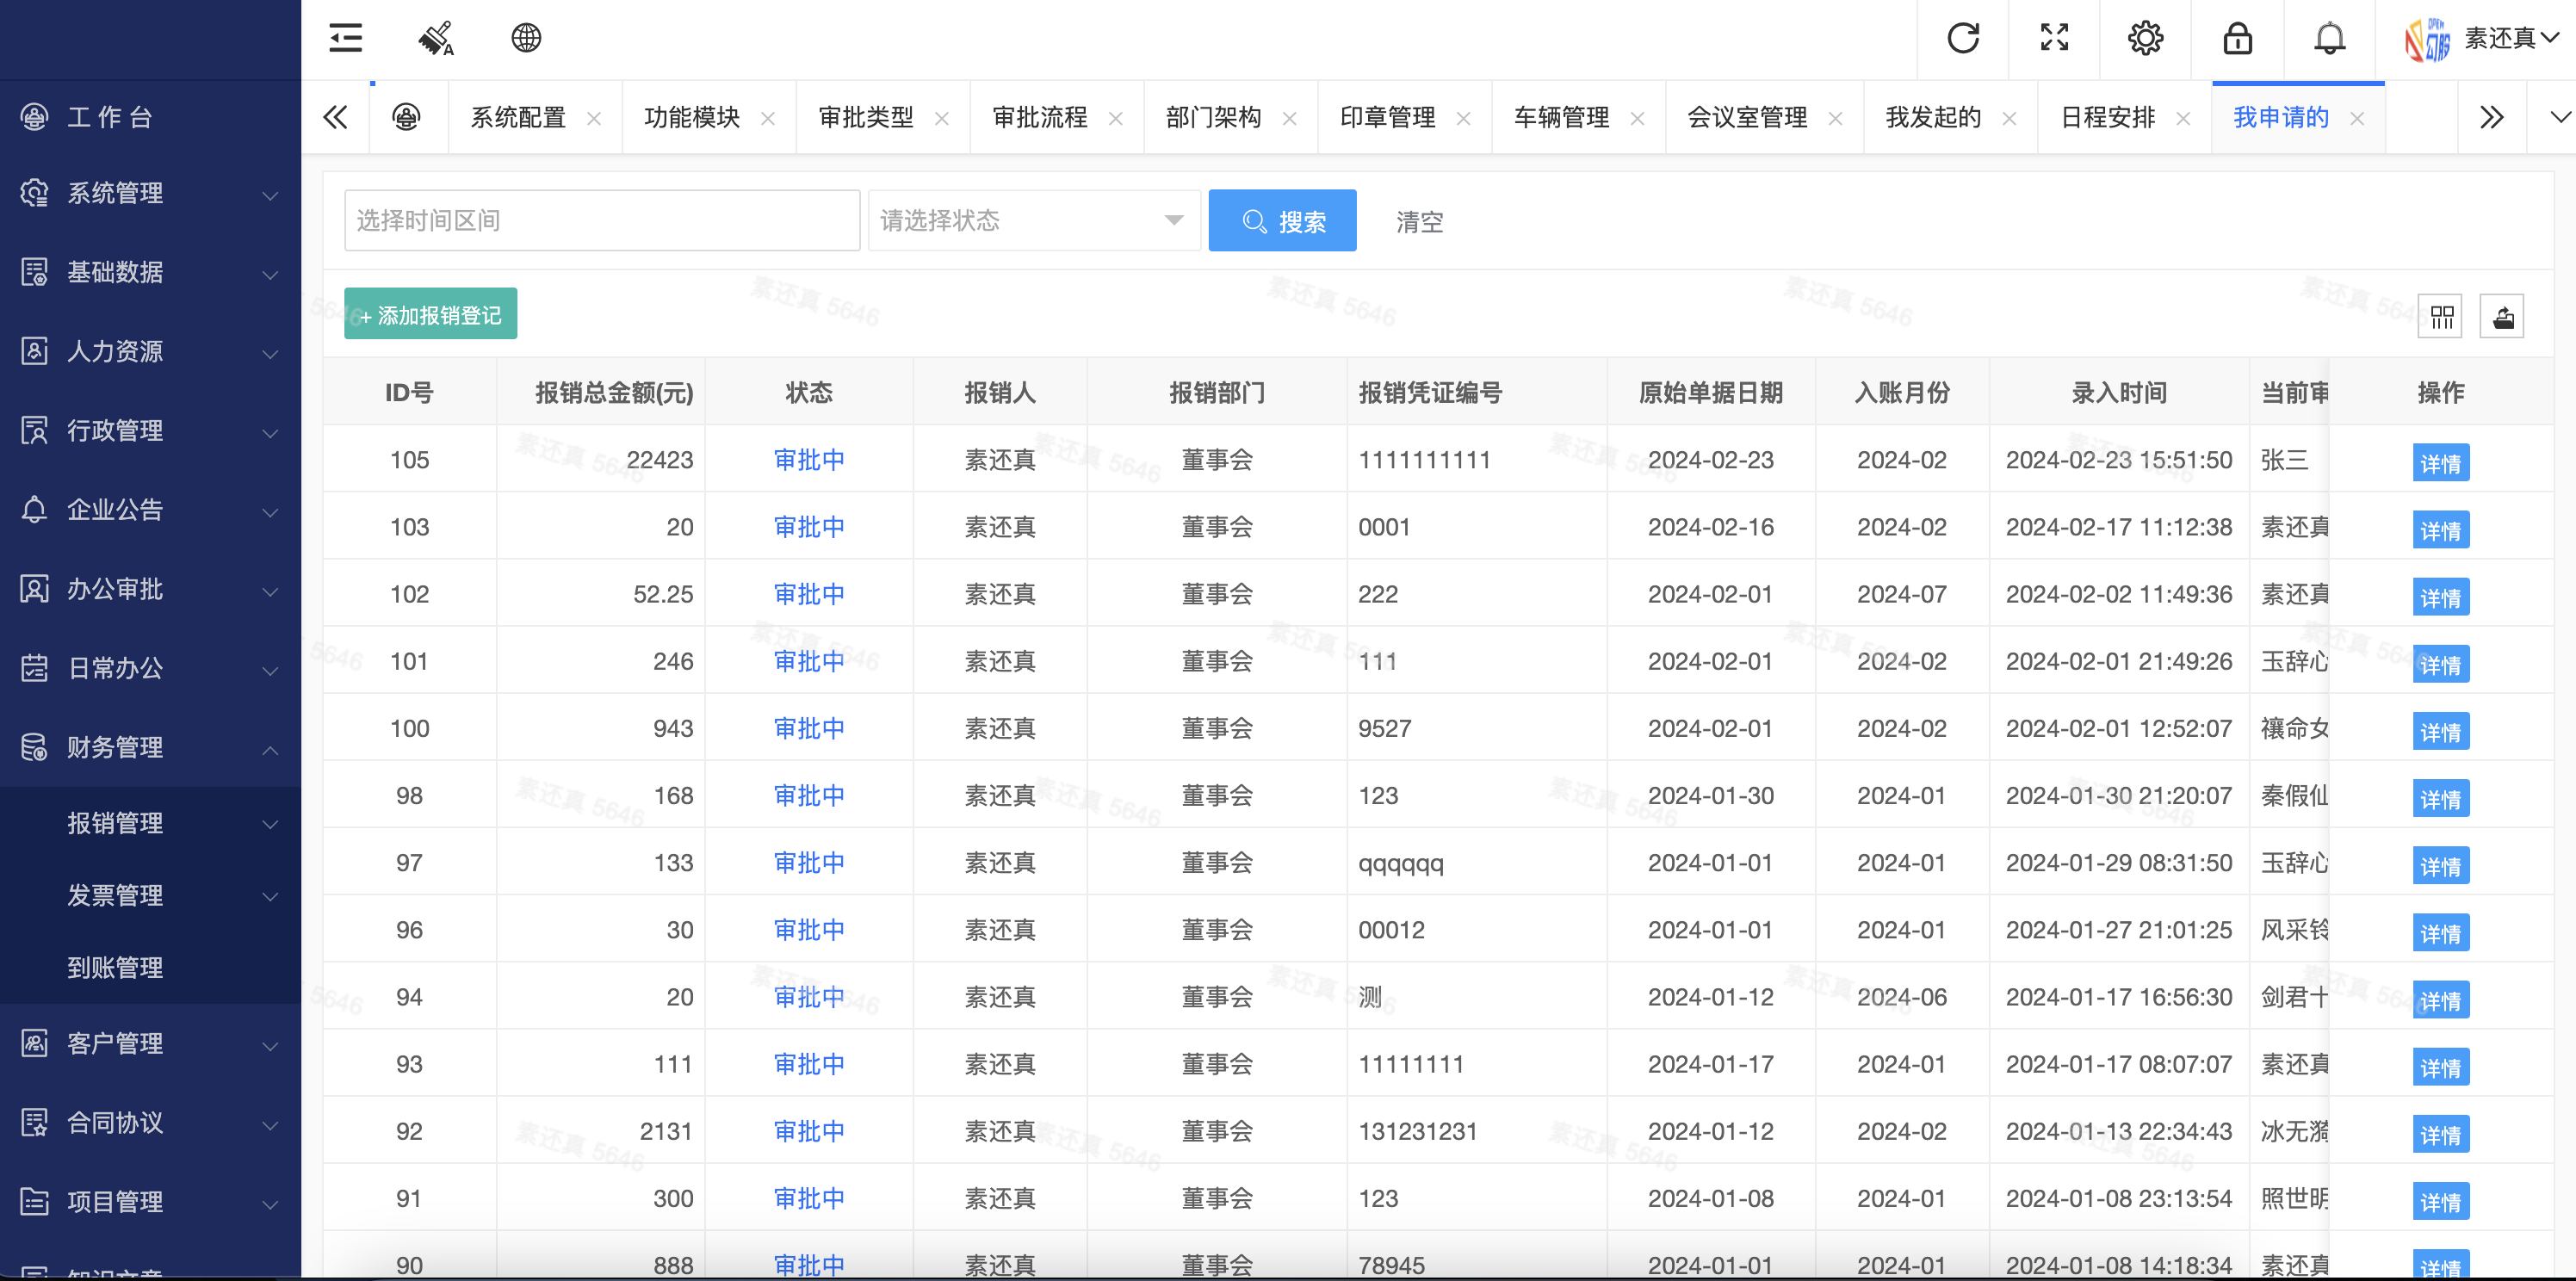Open the notification bell
Image resolution: width=2576 pixels, height=1281 pixels.
pos(2329,38)
